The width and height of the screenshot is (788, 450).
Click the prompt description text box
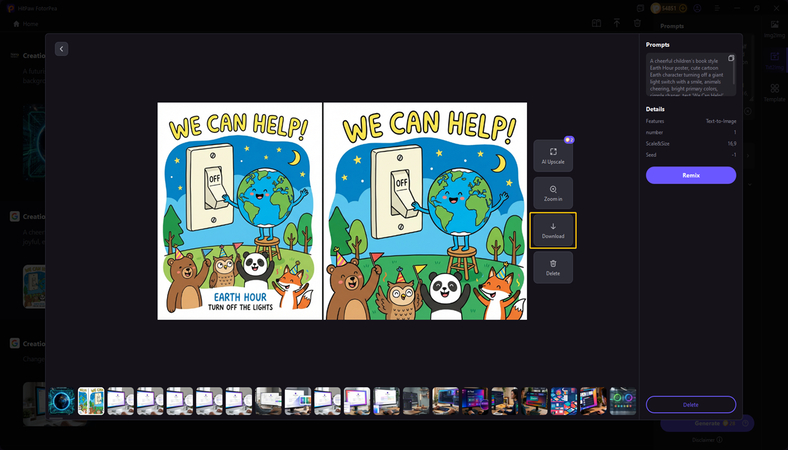(x=686, y=75)
